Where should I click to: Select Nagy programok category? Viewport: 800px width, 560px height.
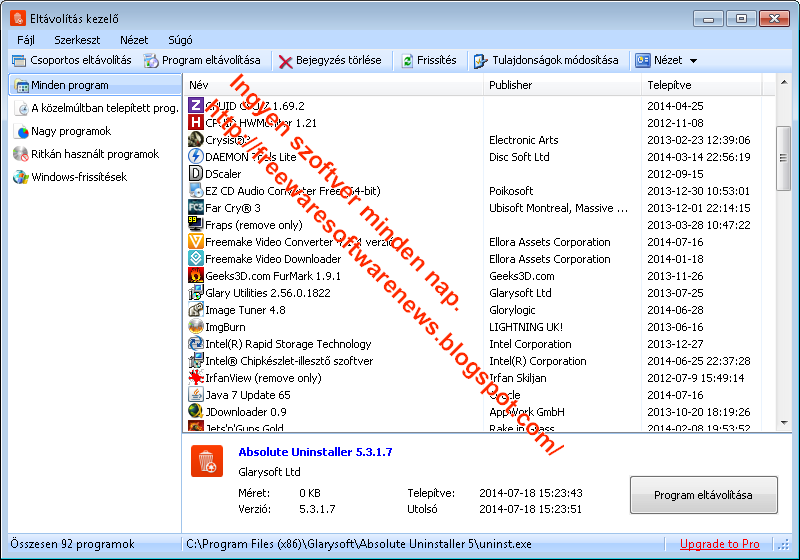62,131
